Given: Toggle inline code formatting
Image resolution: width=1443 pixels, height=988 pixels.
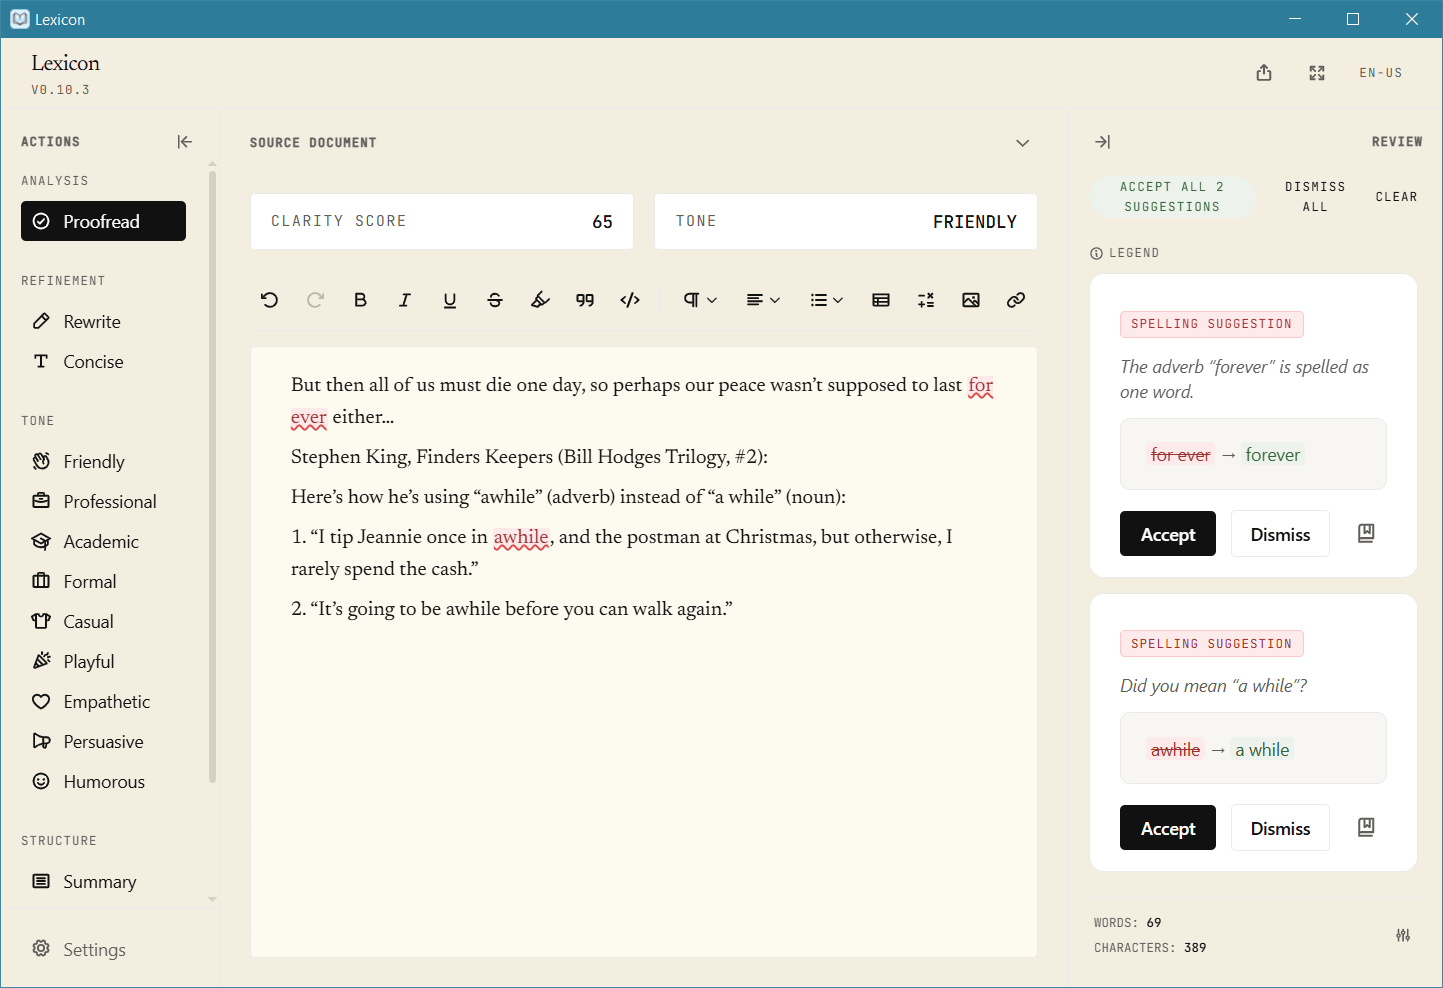Looking at the screenshot, I should point(630,300).
